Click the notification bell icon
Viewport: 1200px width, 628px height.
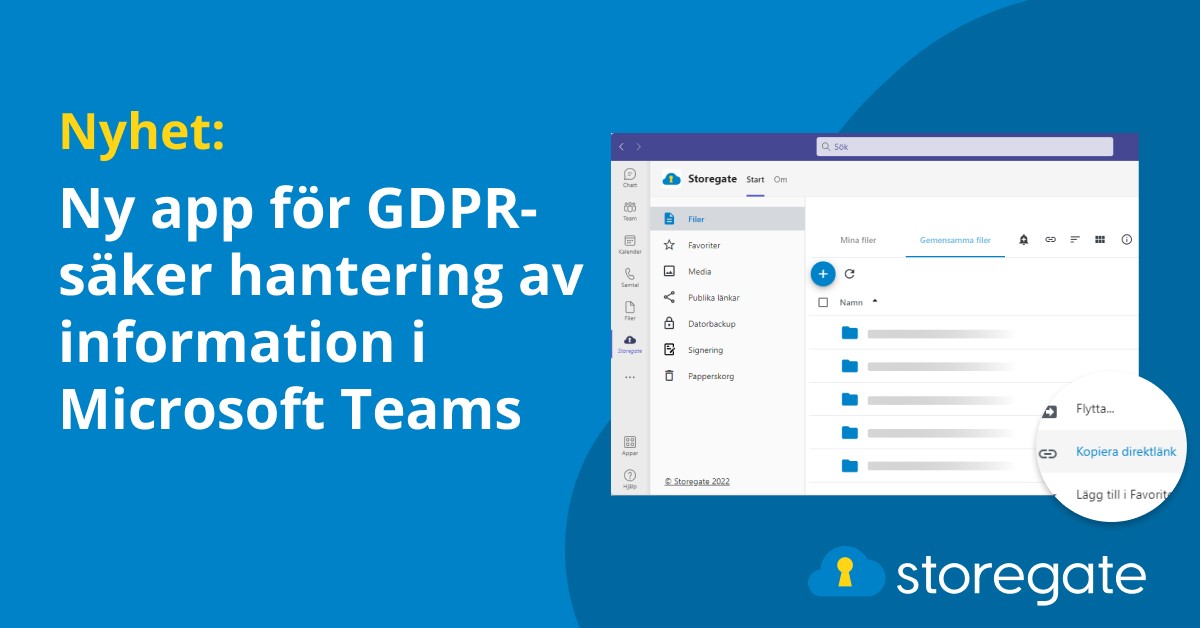click(1023, 239)
